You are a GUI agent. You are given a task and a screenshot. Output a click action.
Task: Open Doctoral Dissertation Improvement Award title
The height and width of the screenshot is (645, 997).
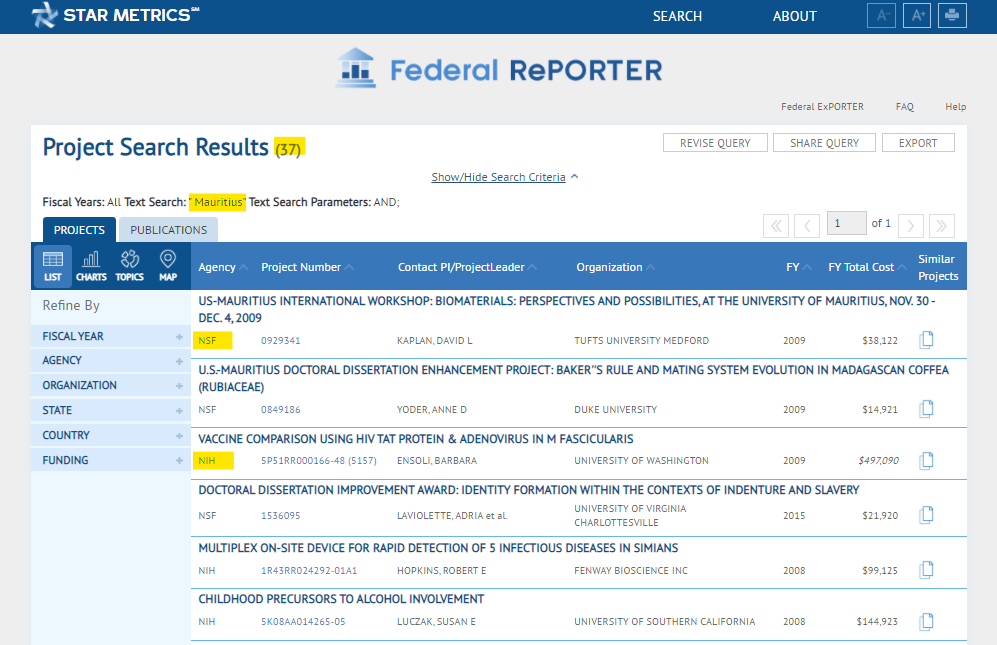click(x=528, y=490)
